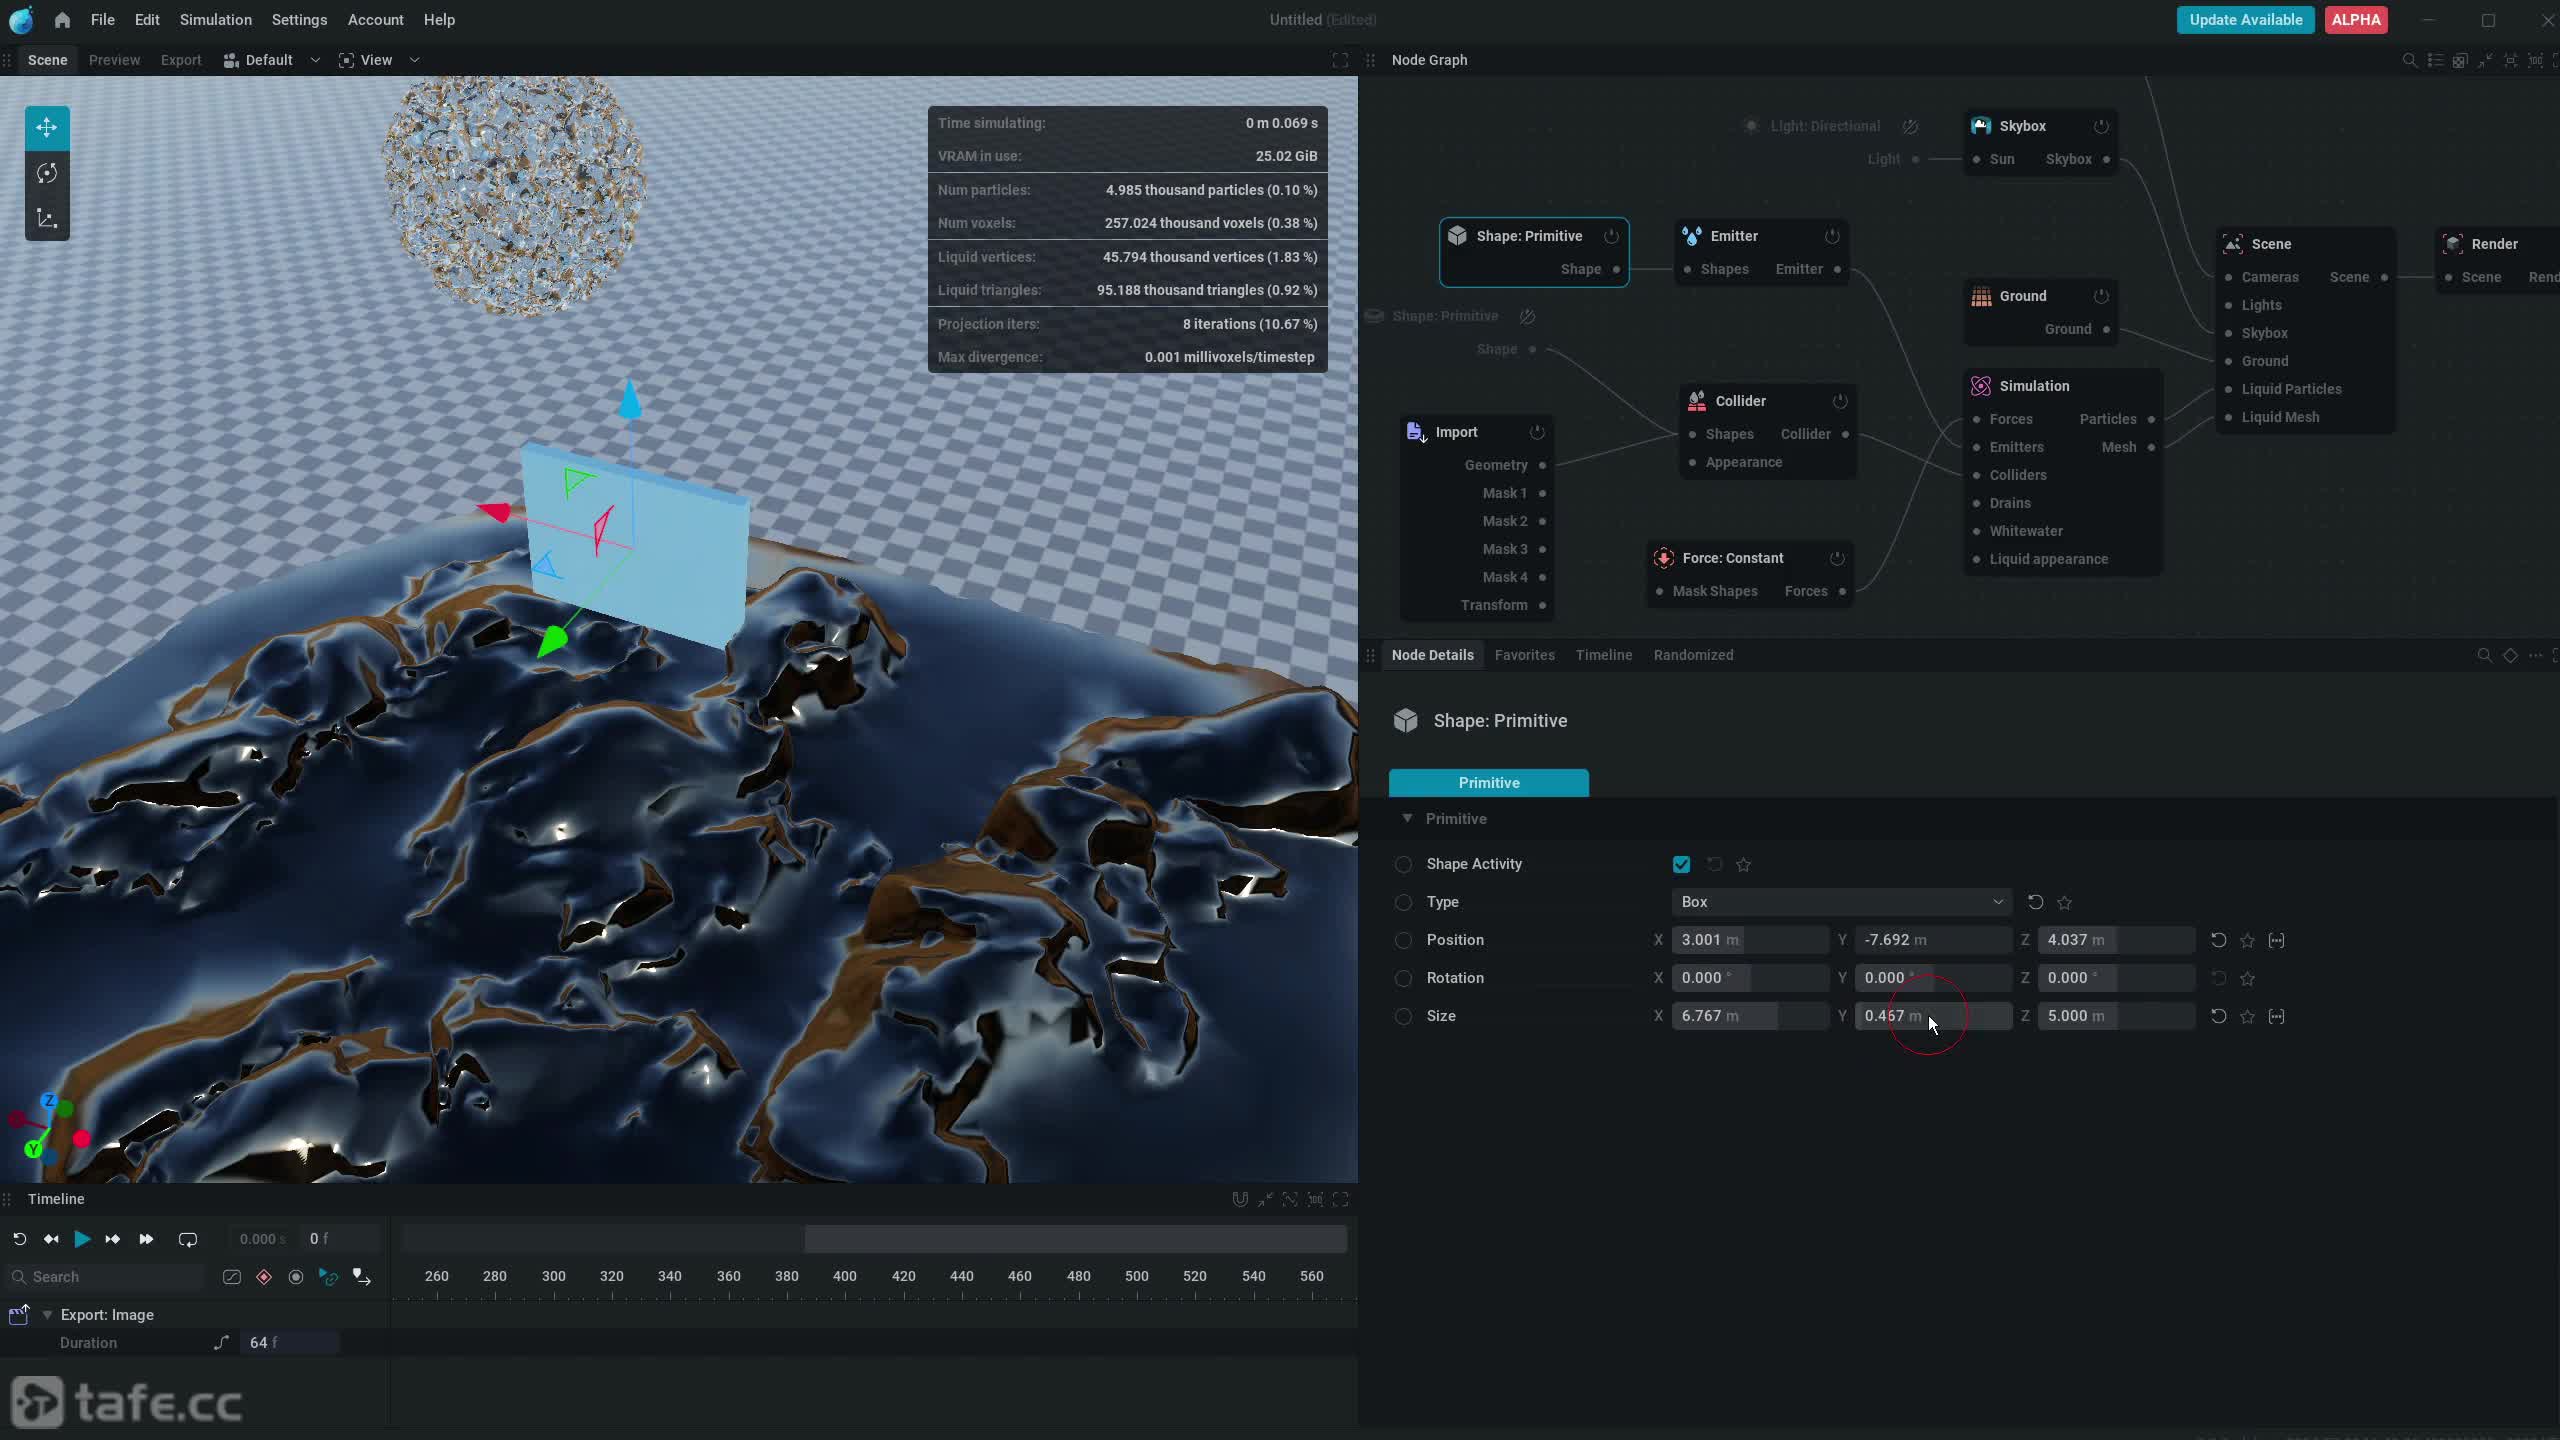Maximize the Scene viewport panel
This screenshot has width=2560, height=1440.
click(x=1340, y=60)
